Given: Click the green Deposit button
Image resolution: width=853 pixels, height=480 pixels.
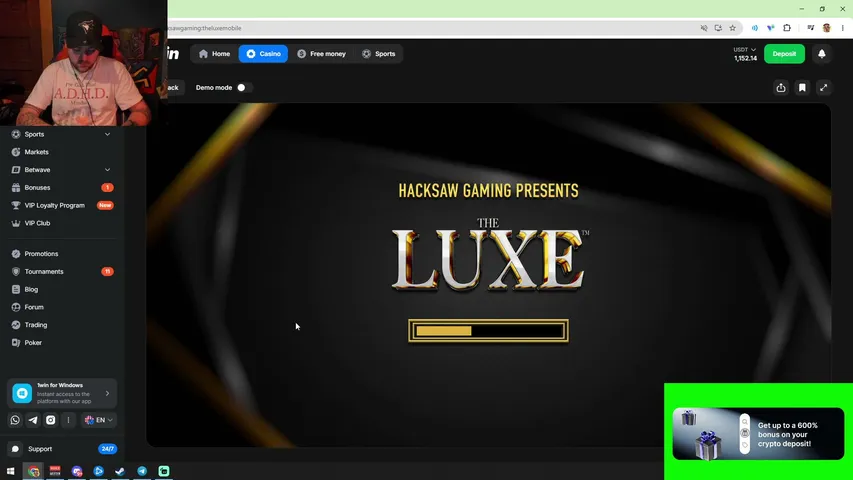Looking at the screenshot, I should tap(784, 54).
